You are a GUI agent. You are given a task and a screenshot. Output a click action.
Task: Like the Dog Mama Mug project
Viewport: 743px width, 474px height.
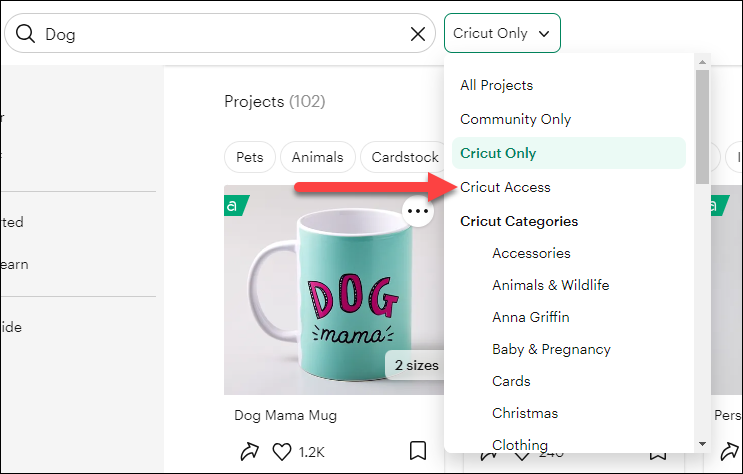[x=281, y=451]
